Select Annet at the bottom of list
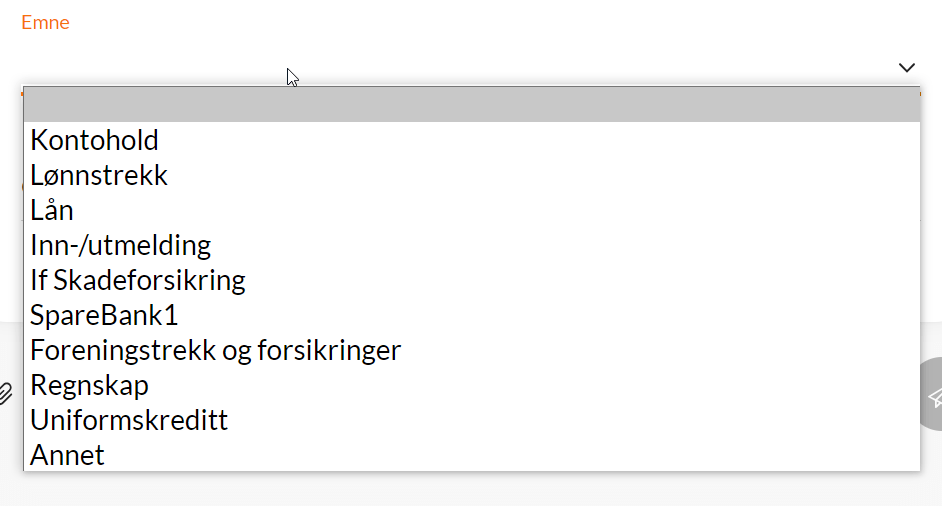Image resolution: width=942 pixels, height=506 pixels. pos(68,455)
